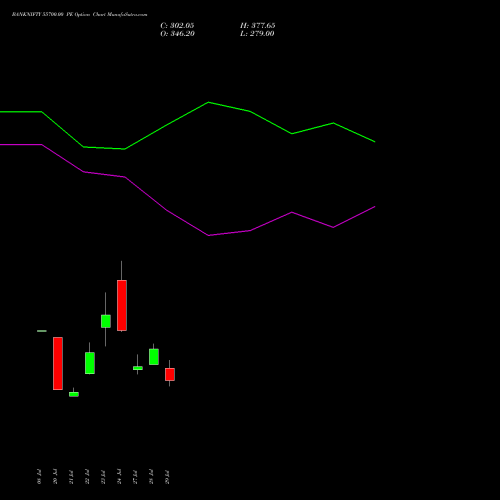Screen dimensions: 500x500
Task: Select the close value C: 302.05
Action: pos(177,26)
